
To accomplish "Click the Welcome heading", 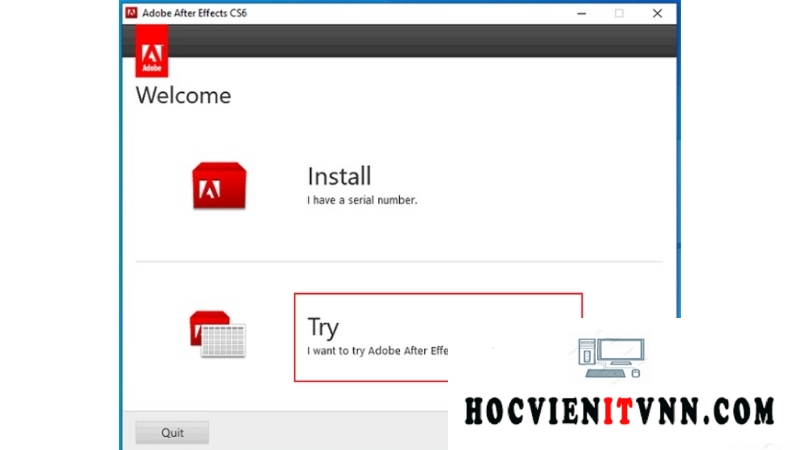I will [183, 96].
